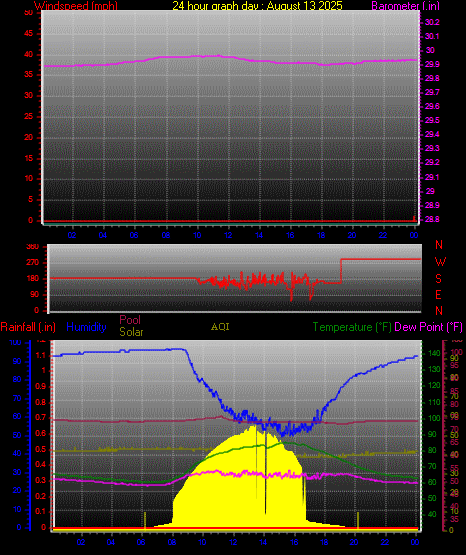The height and width of the screenshot is (555, 466).
Task: Select barometer axis value 29.1
Action: (432, 177)
